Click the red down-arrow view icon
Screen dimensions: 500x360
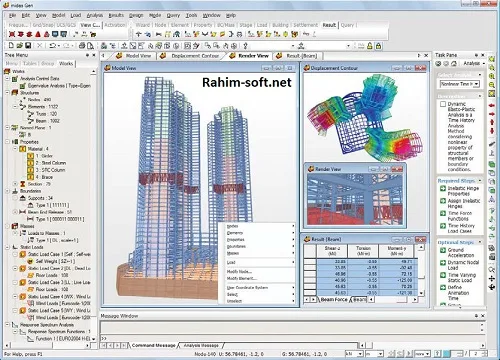tap(492, 131)
